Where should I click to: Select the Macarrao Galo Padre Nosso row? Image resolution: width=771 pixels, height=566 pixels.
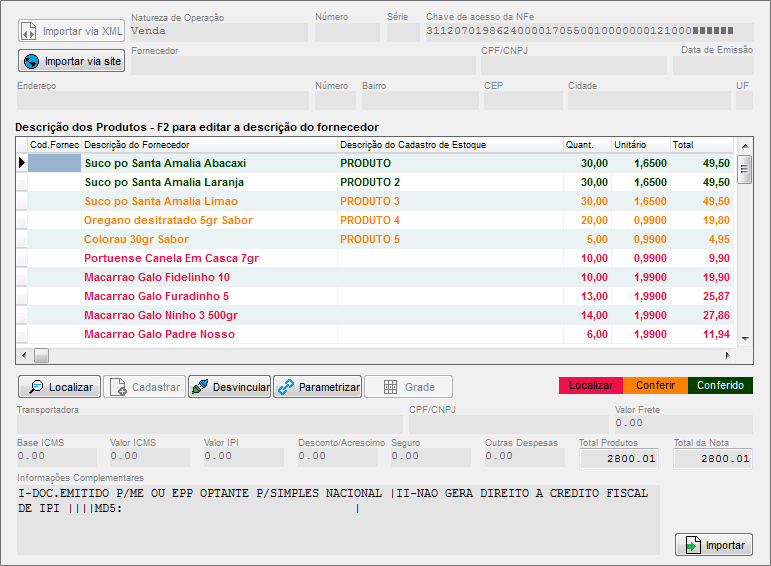tap(159, 334)
